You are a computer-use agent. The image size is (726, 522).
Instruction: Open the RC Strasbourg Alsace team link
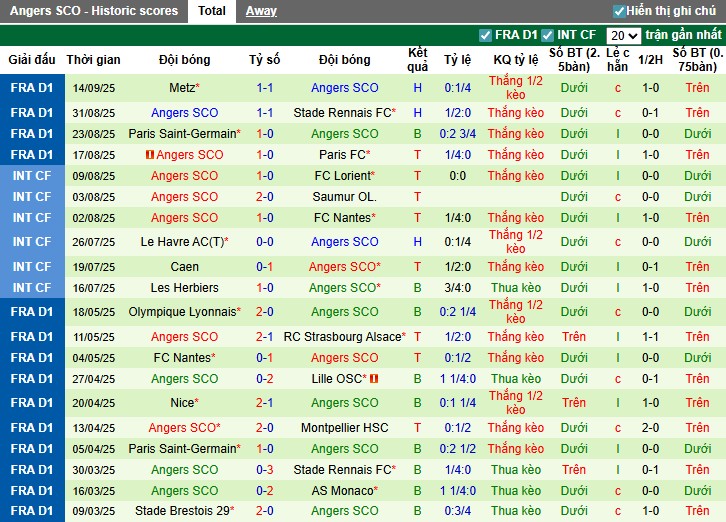coord(343,337)
